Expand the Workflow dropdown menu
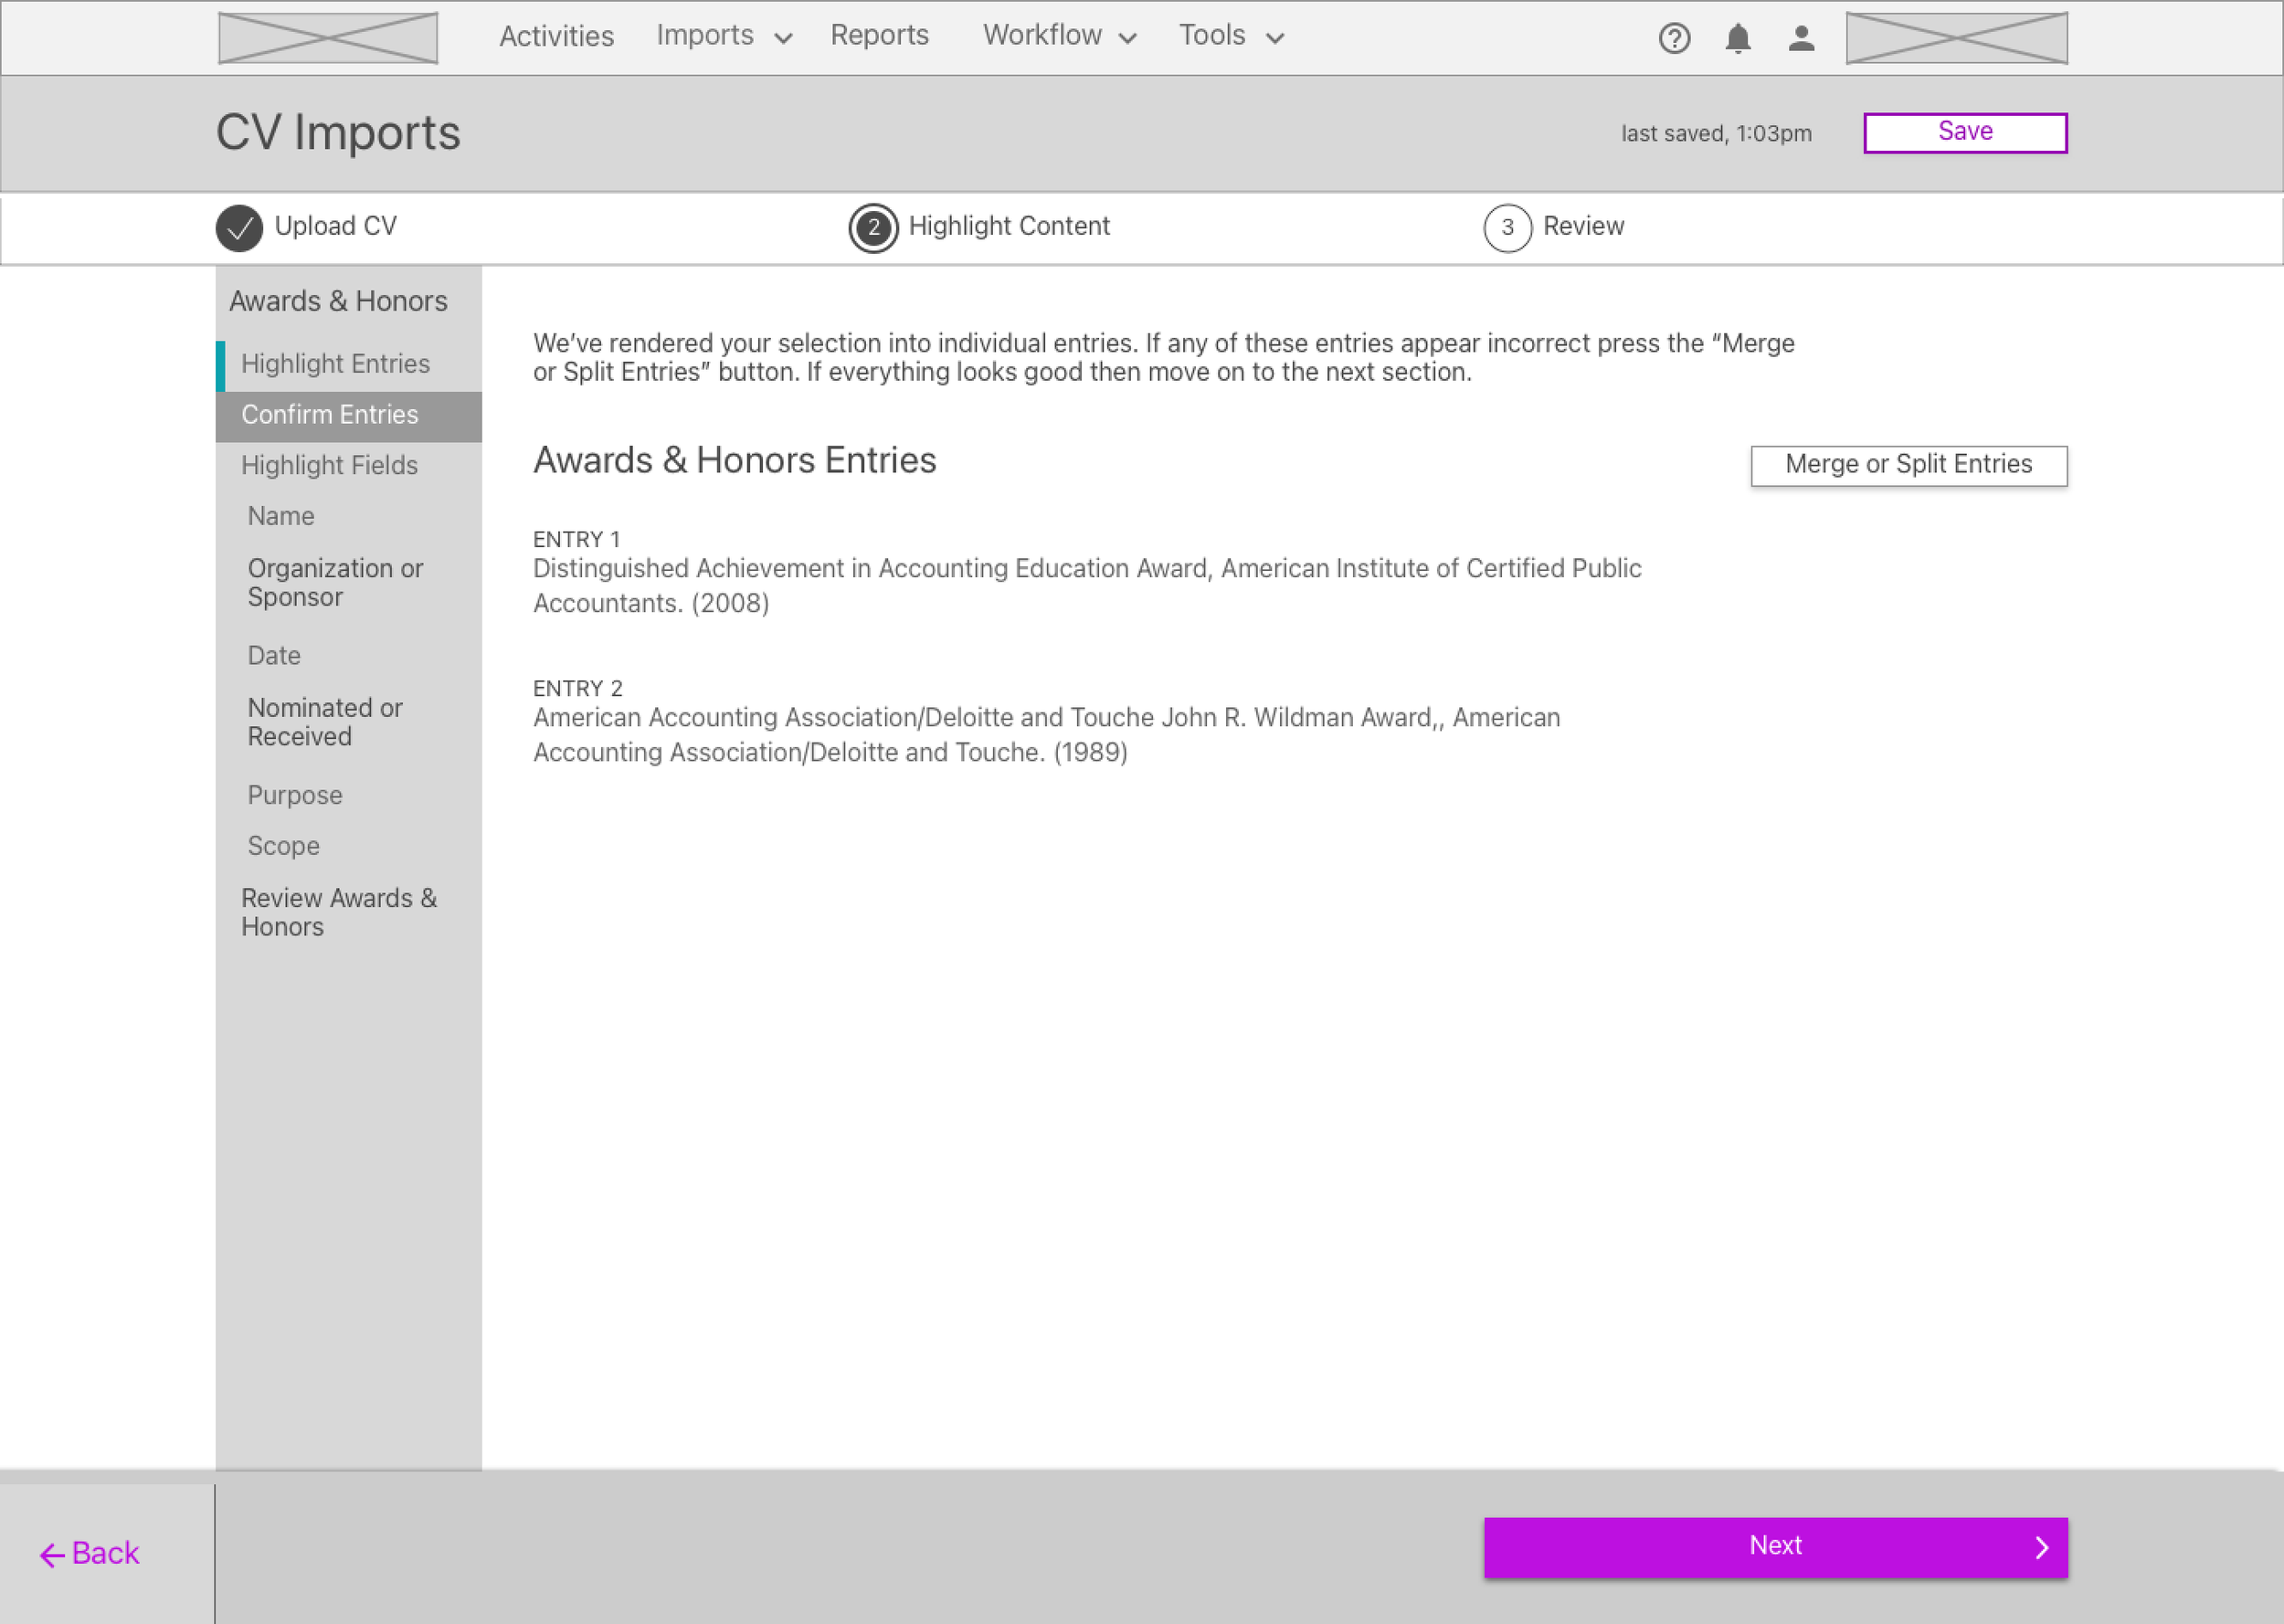Viewport: 2284px width, 1624px height. tap(1059, 36)
